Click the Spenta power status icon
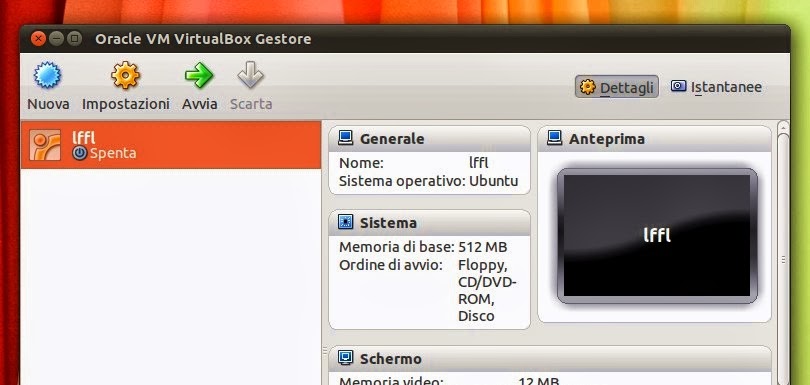The width and height of the screenshot is (810, 385). click(80, 153)
